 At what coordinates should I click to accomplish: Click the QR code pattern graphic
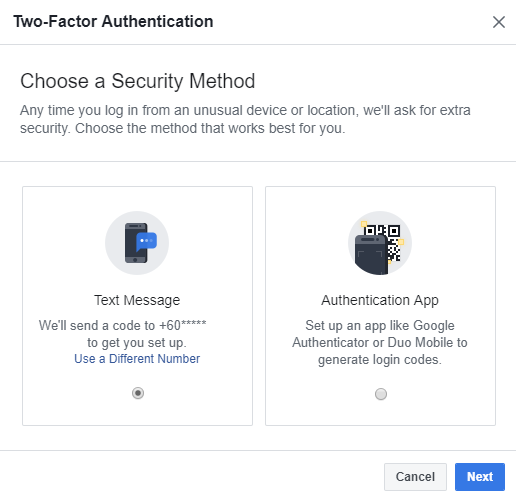tap(391, 243)
